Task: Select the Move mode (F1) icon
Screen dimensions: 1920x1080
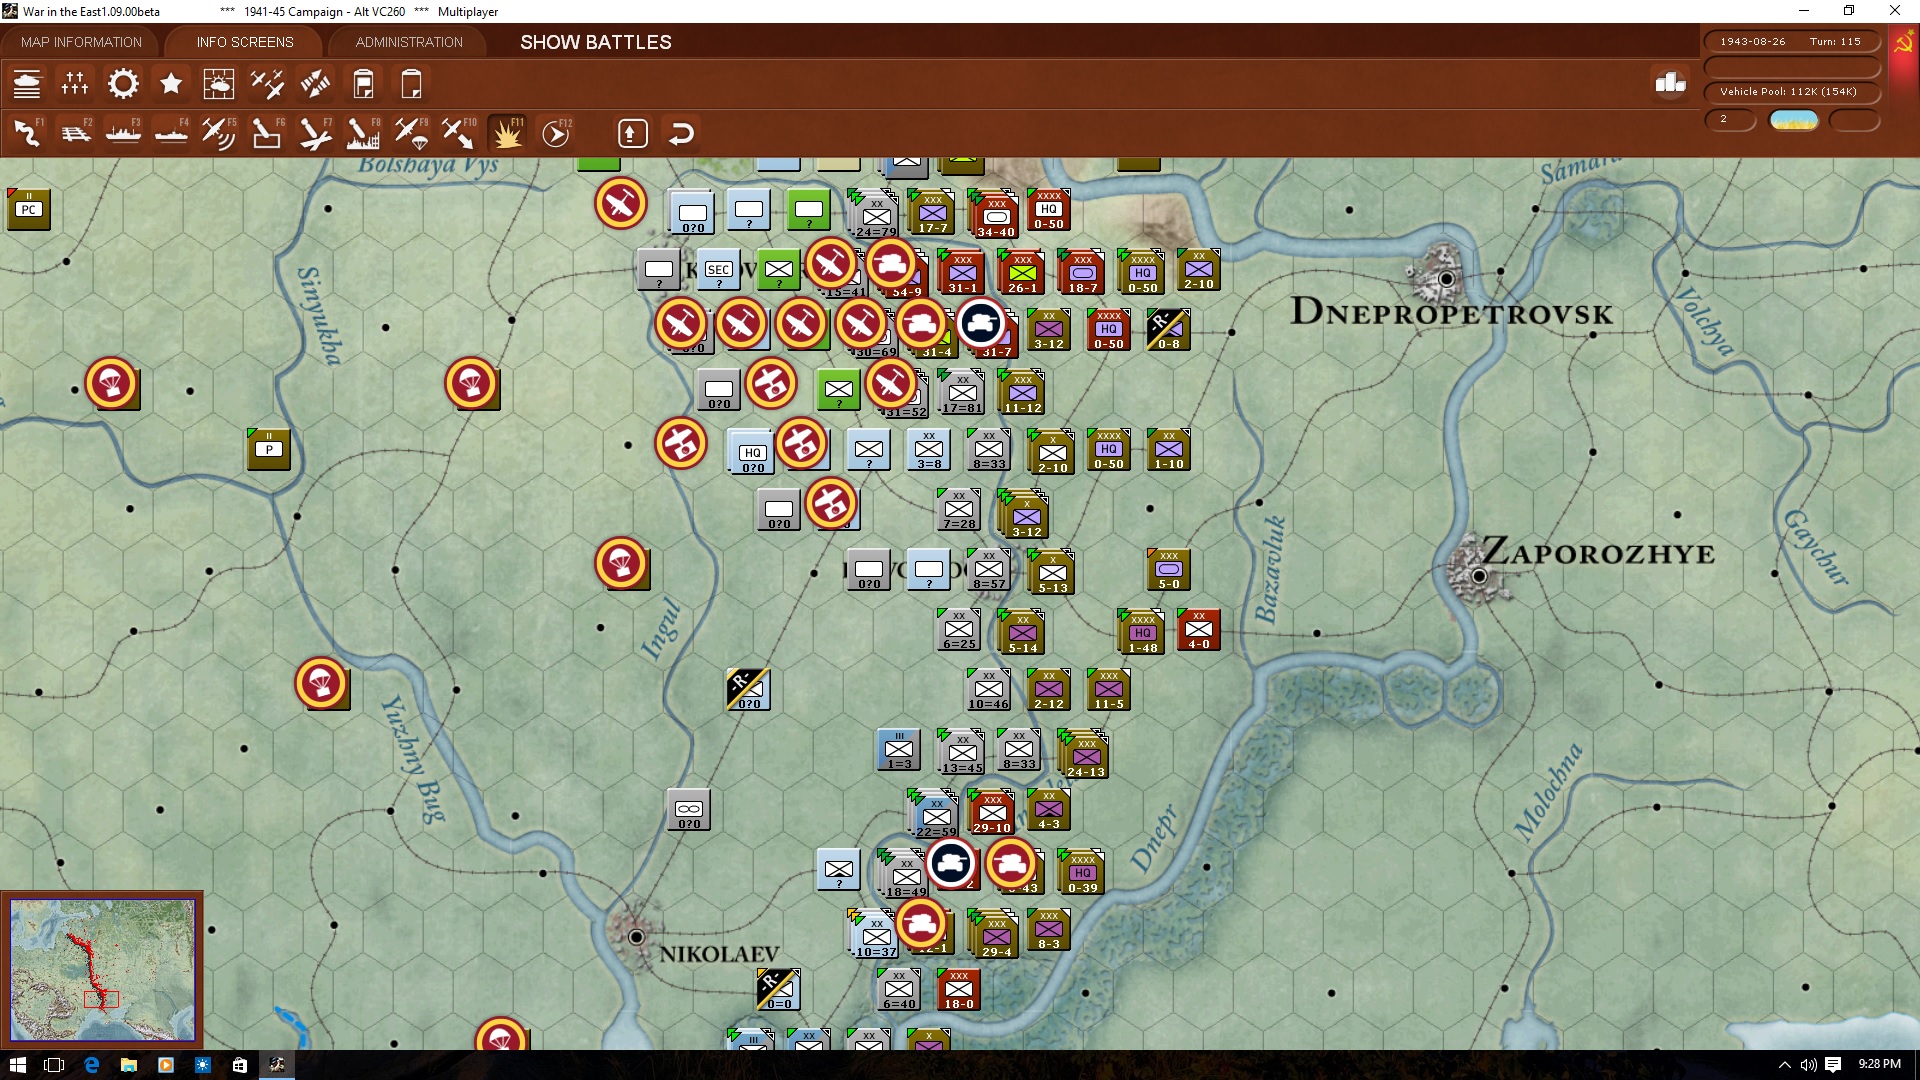Action: point(27,133)
